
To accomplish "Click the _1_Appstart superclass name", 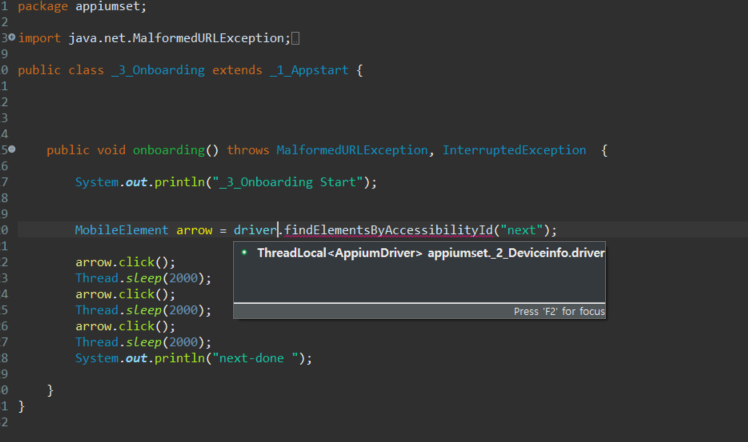I will click(309, 70).
